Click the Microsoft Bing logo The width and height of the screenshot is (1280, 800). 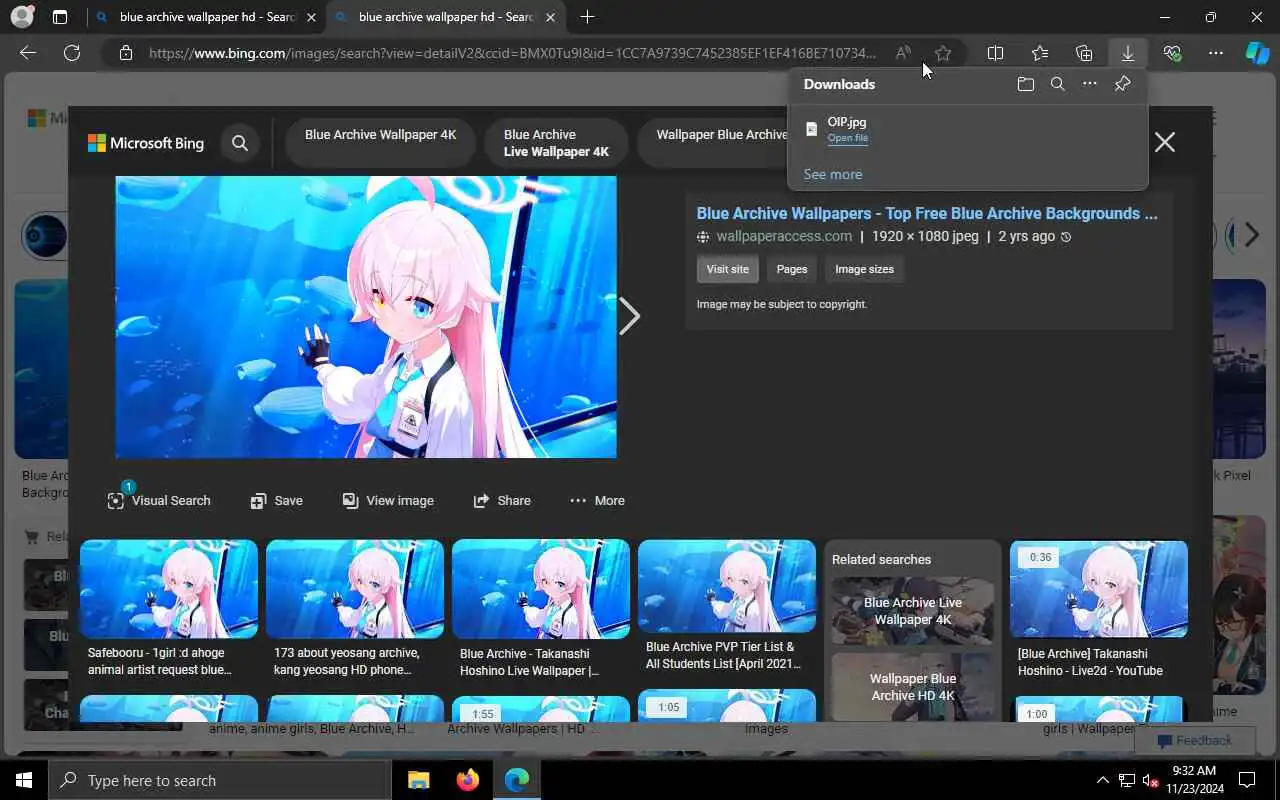[x=146, y=143]
